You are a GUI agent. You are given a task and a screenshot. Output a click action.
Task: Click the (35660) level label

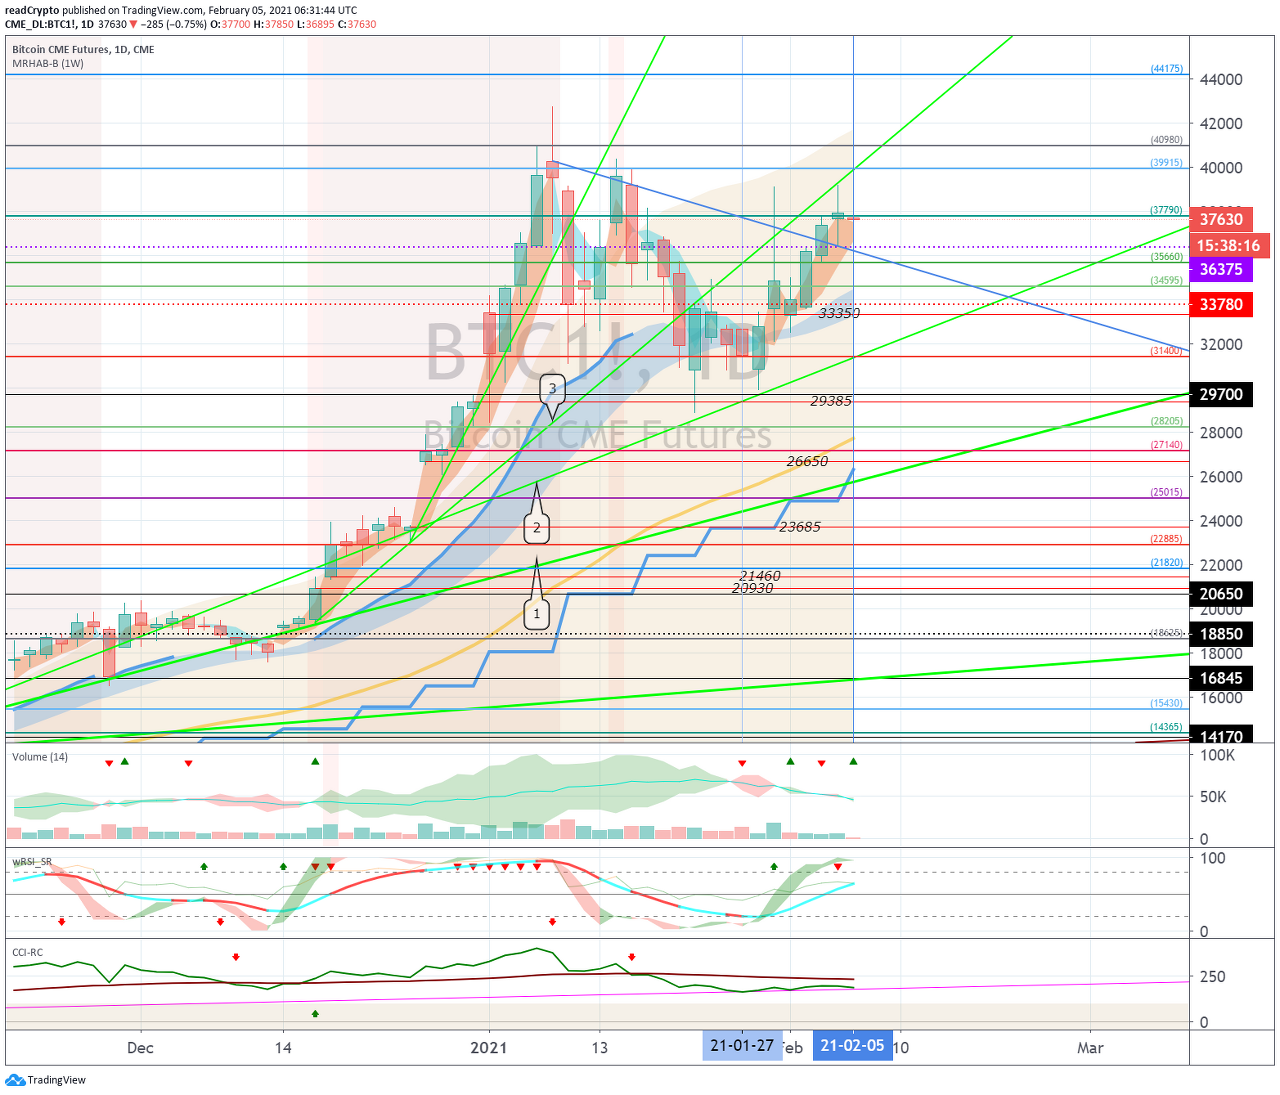pos(1167,257)
